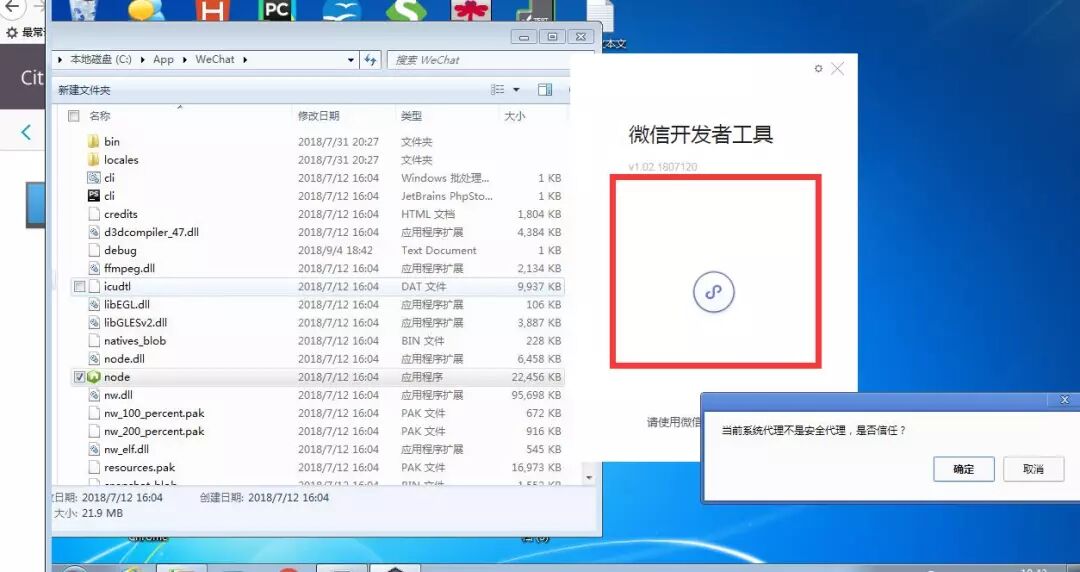
Task: Select the nw_elf.dll file icon
Action: click(x=94, y=449)
